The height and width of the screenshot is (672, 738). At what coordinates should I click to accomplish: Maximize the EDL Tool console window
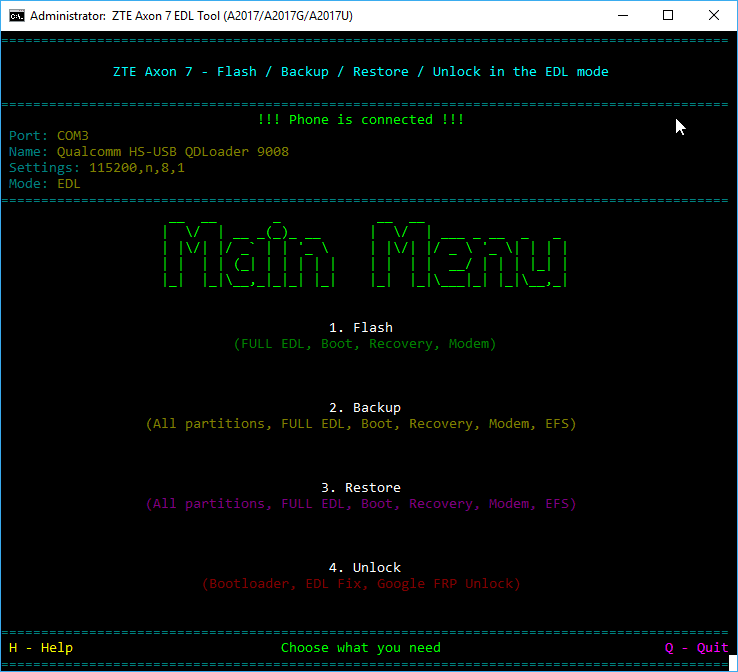[667, 16]
